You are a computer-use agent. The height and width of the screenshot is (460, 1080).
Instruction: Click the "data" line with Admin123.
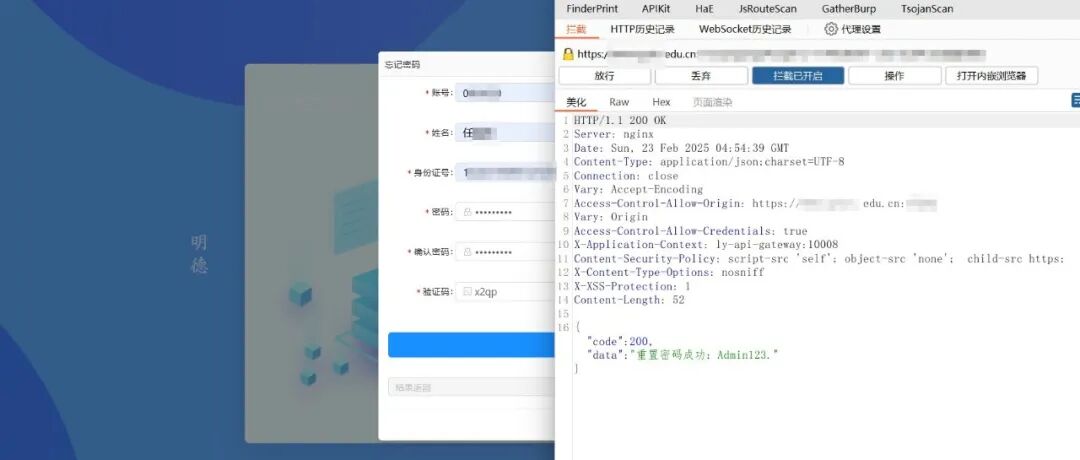click(683, 355)
